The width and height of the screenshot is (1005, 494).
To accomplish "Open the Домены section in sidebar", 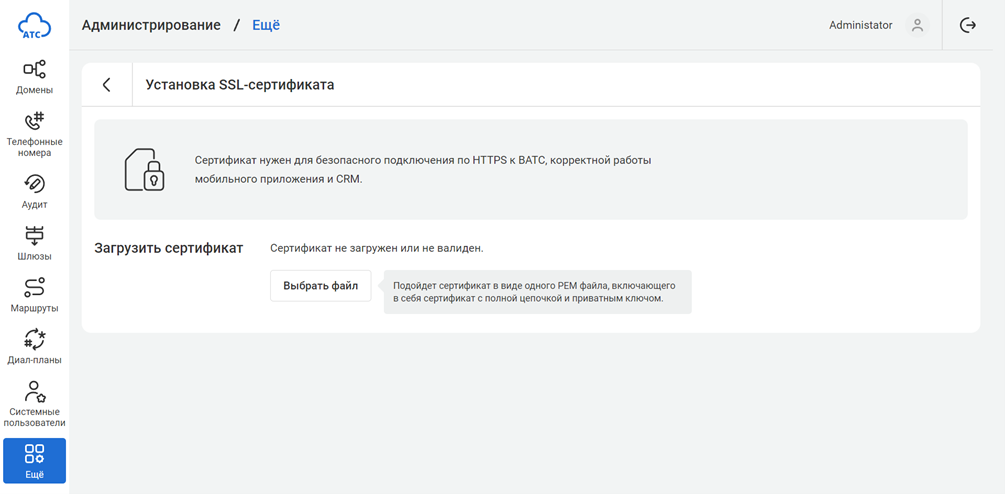I will pyautogui.click(x=34, y=77).
